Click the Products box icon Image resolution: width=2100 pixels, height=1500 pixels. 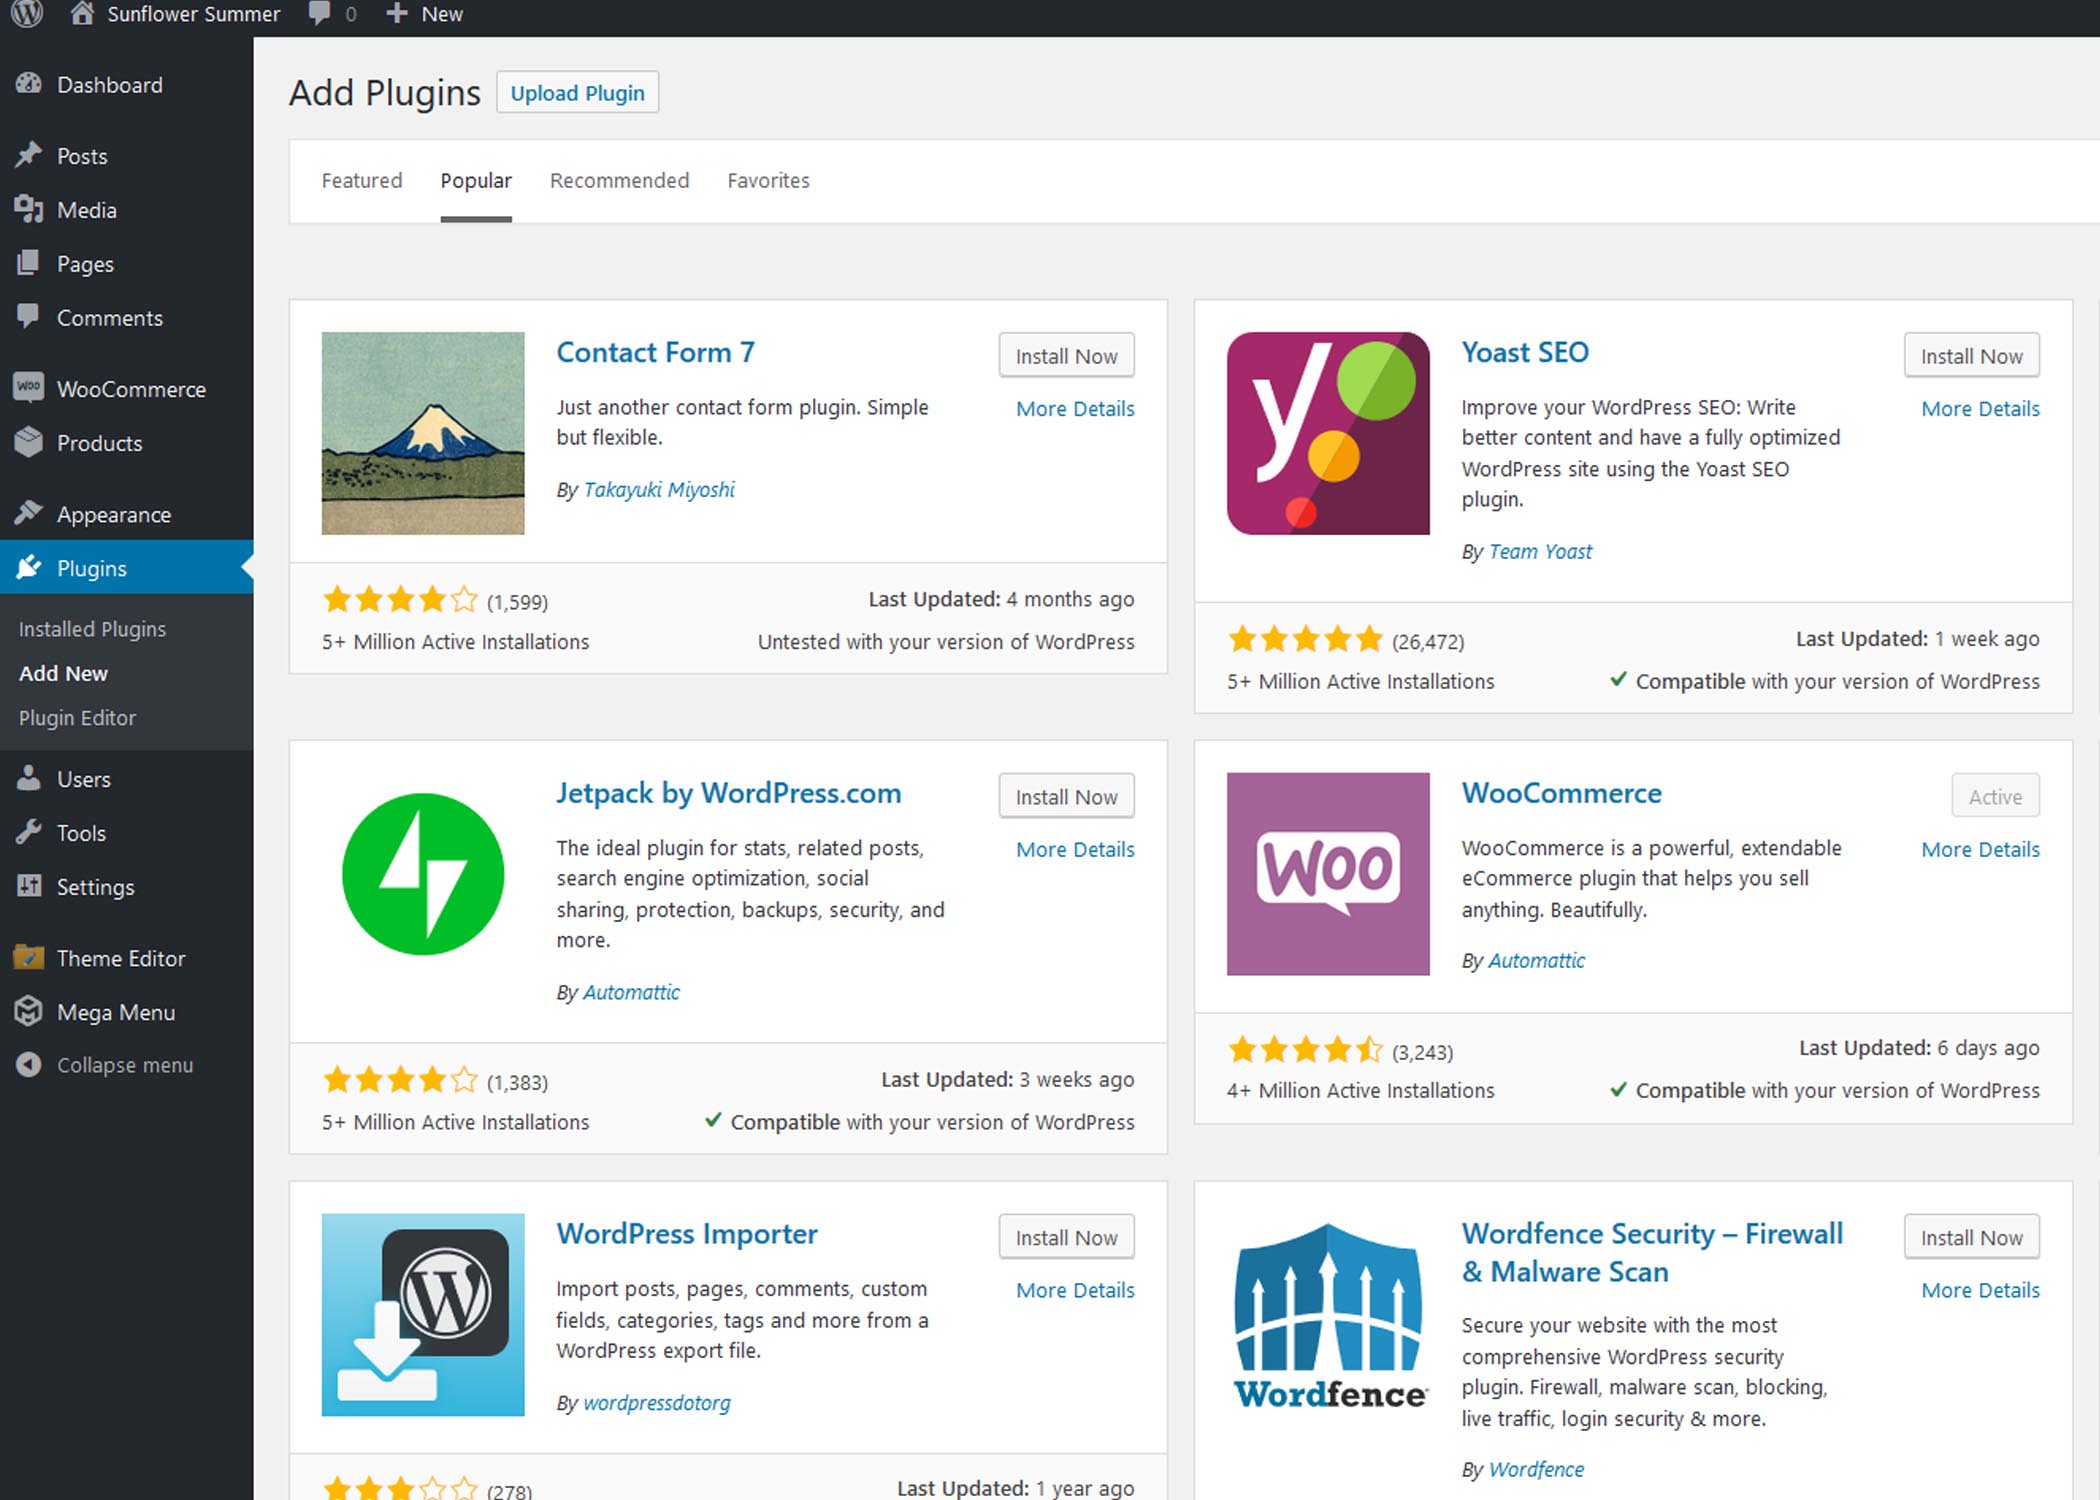[29, 442]
